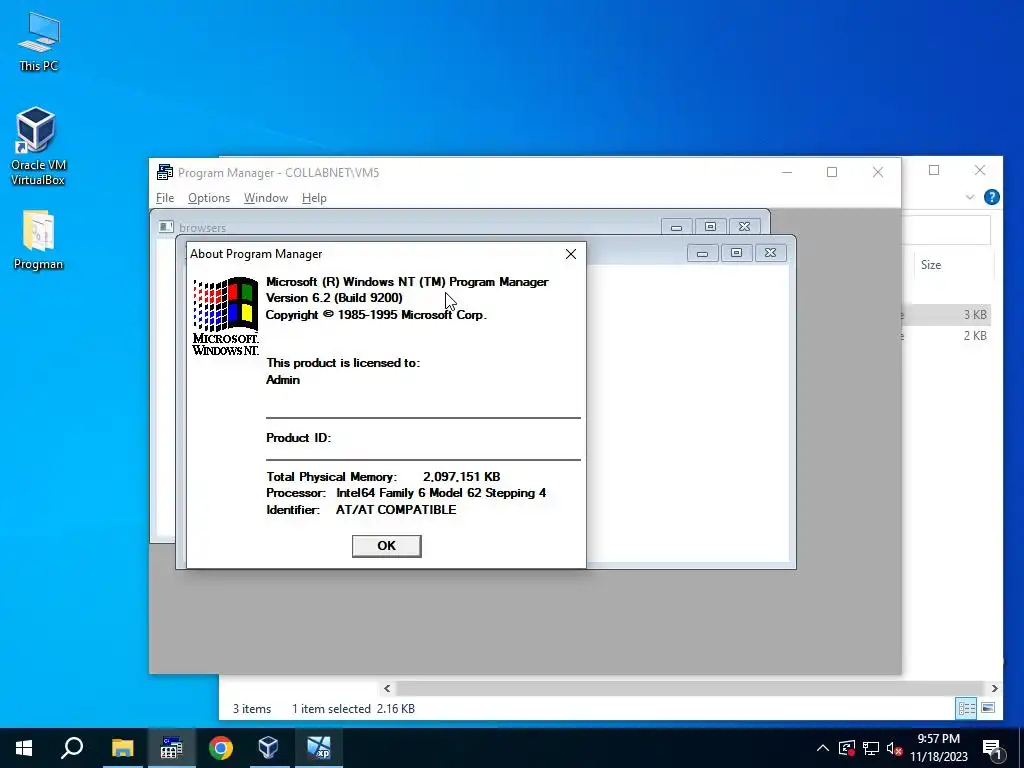Maximize the File Explorer window behind

934,170
